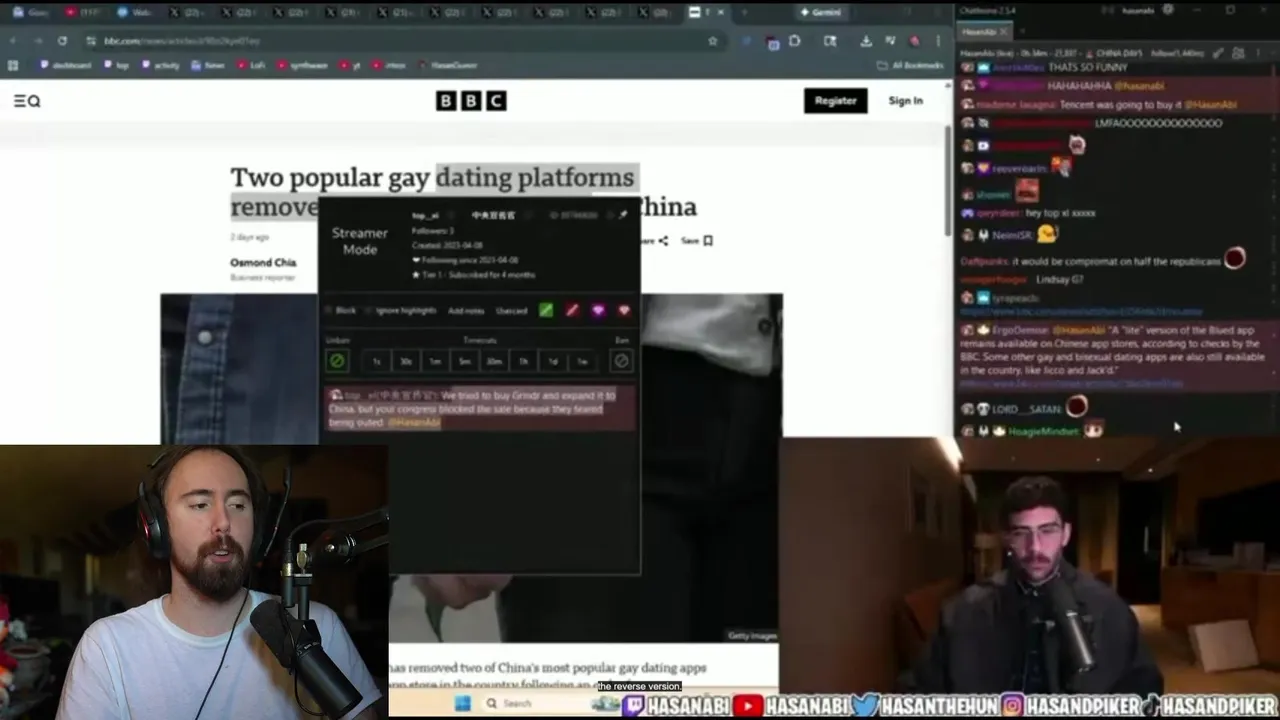The image size is (1280, 720).
Task: Open the Lofi bookmark
Action: (x=251, y=65)
